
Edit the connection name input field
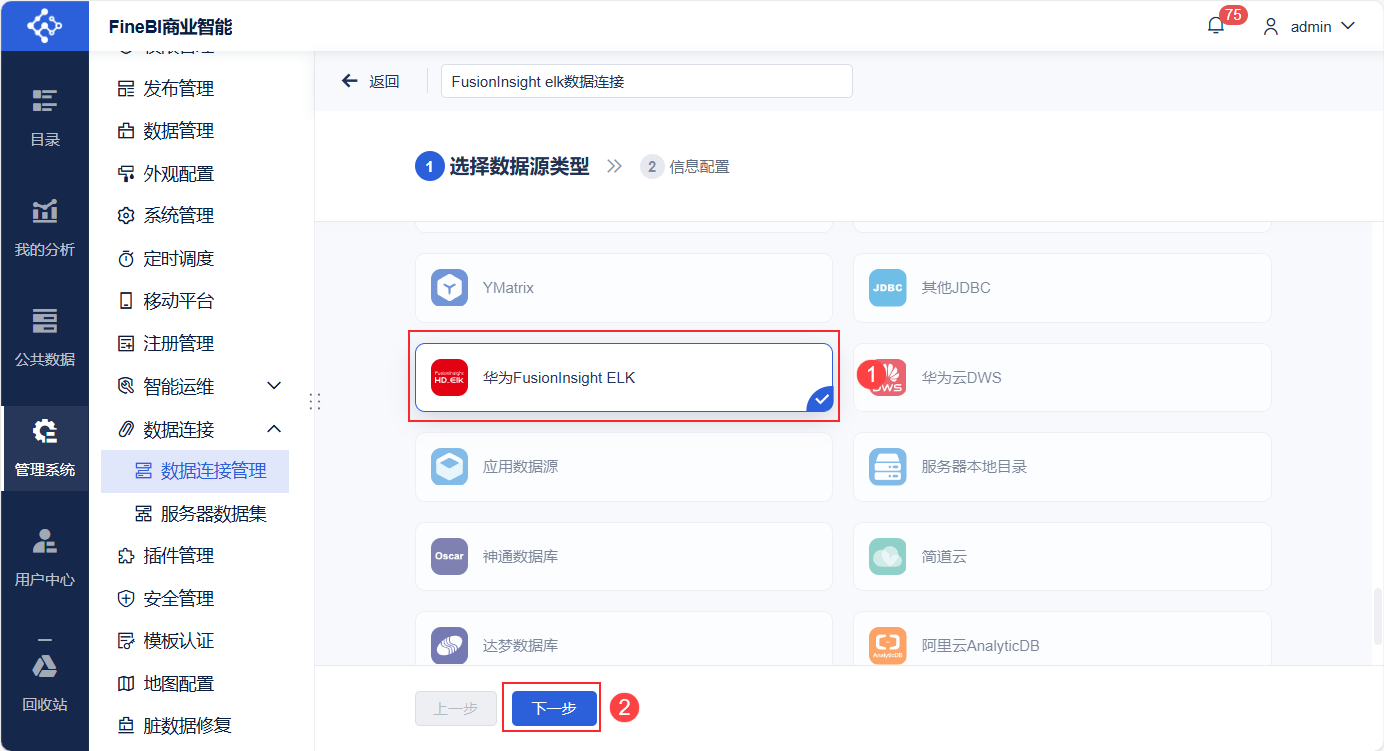[x=646, y=81]
